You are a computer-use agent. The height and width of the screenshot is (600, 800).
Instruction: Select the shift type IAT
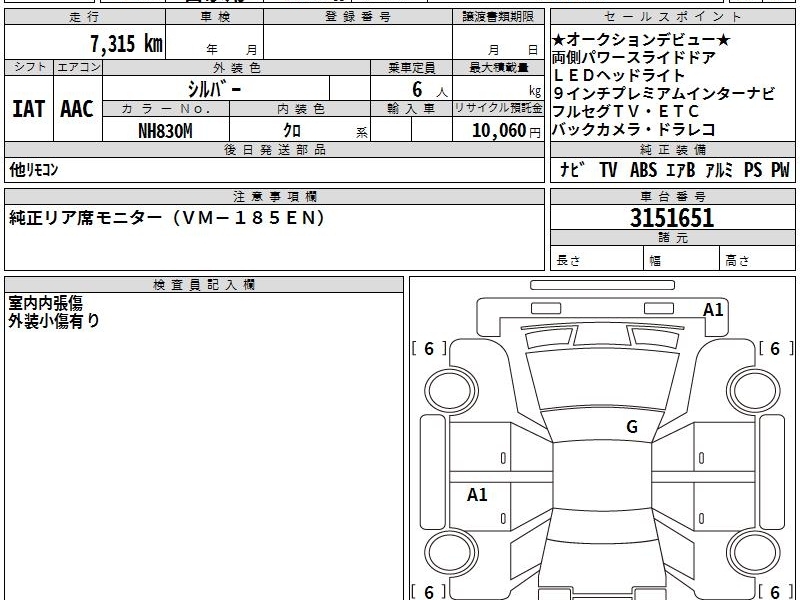click(29, 109)
